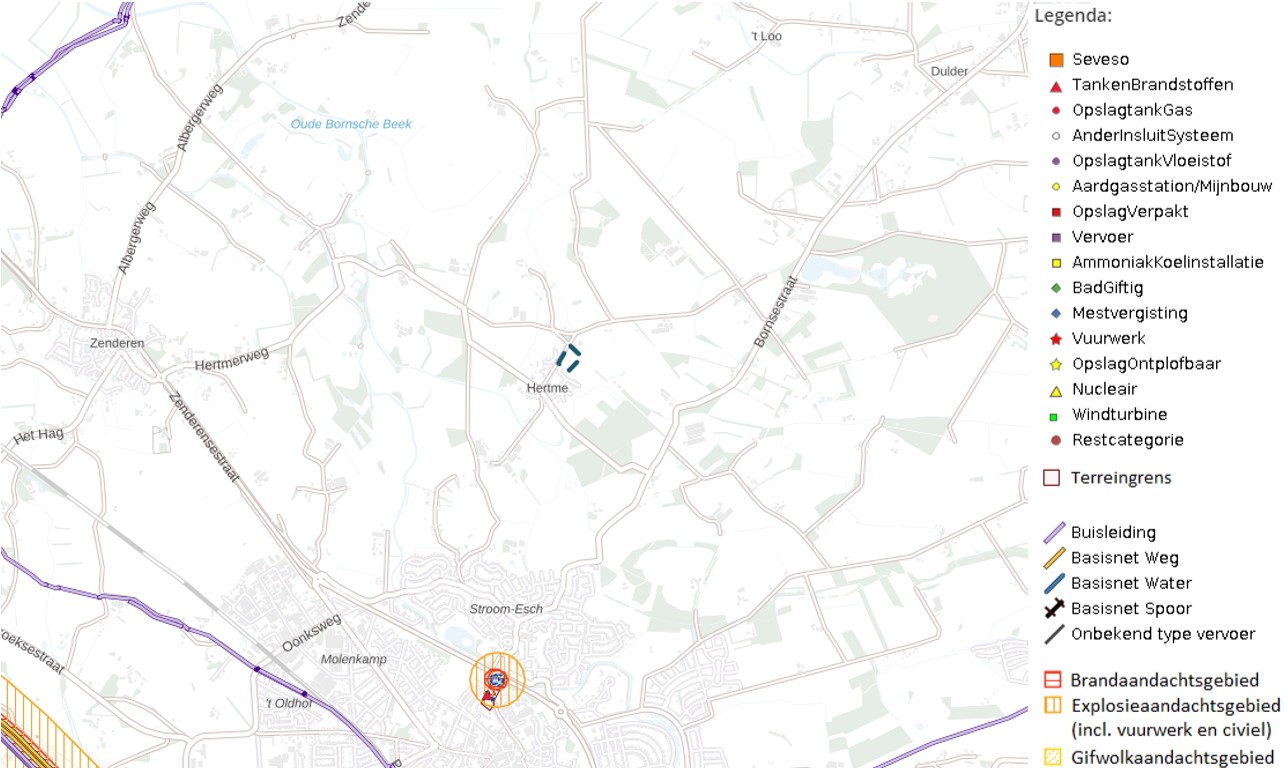Image resolution: width=1288 pixels, height=768 pixels.
Task: Select the BadGiftig green diamond icon
Action: click(1056, 288)
